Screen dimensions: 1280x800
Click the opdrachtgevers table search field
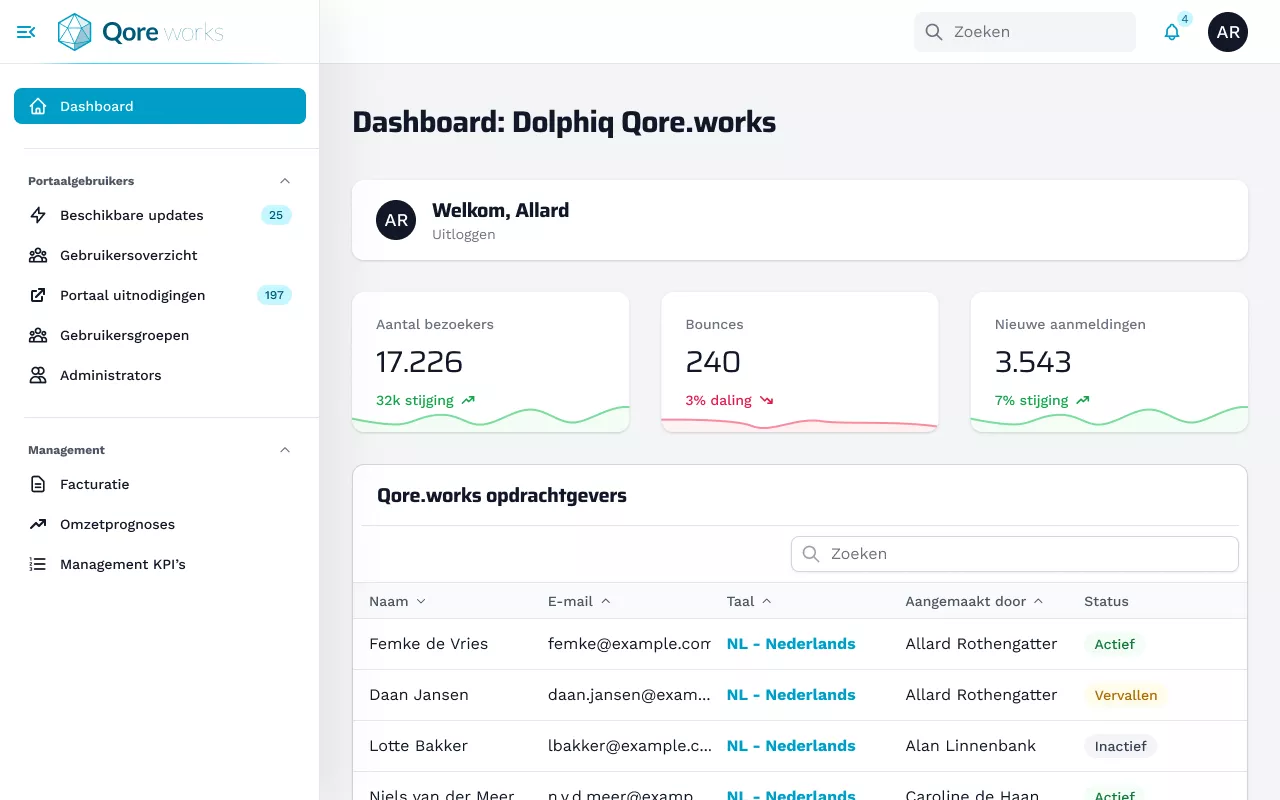[1014, 554]
